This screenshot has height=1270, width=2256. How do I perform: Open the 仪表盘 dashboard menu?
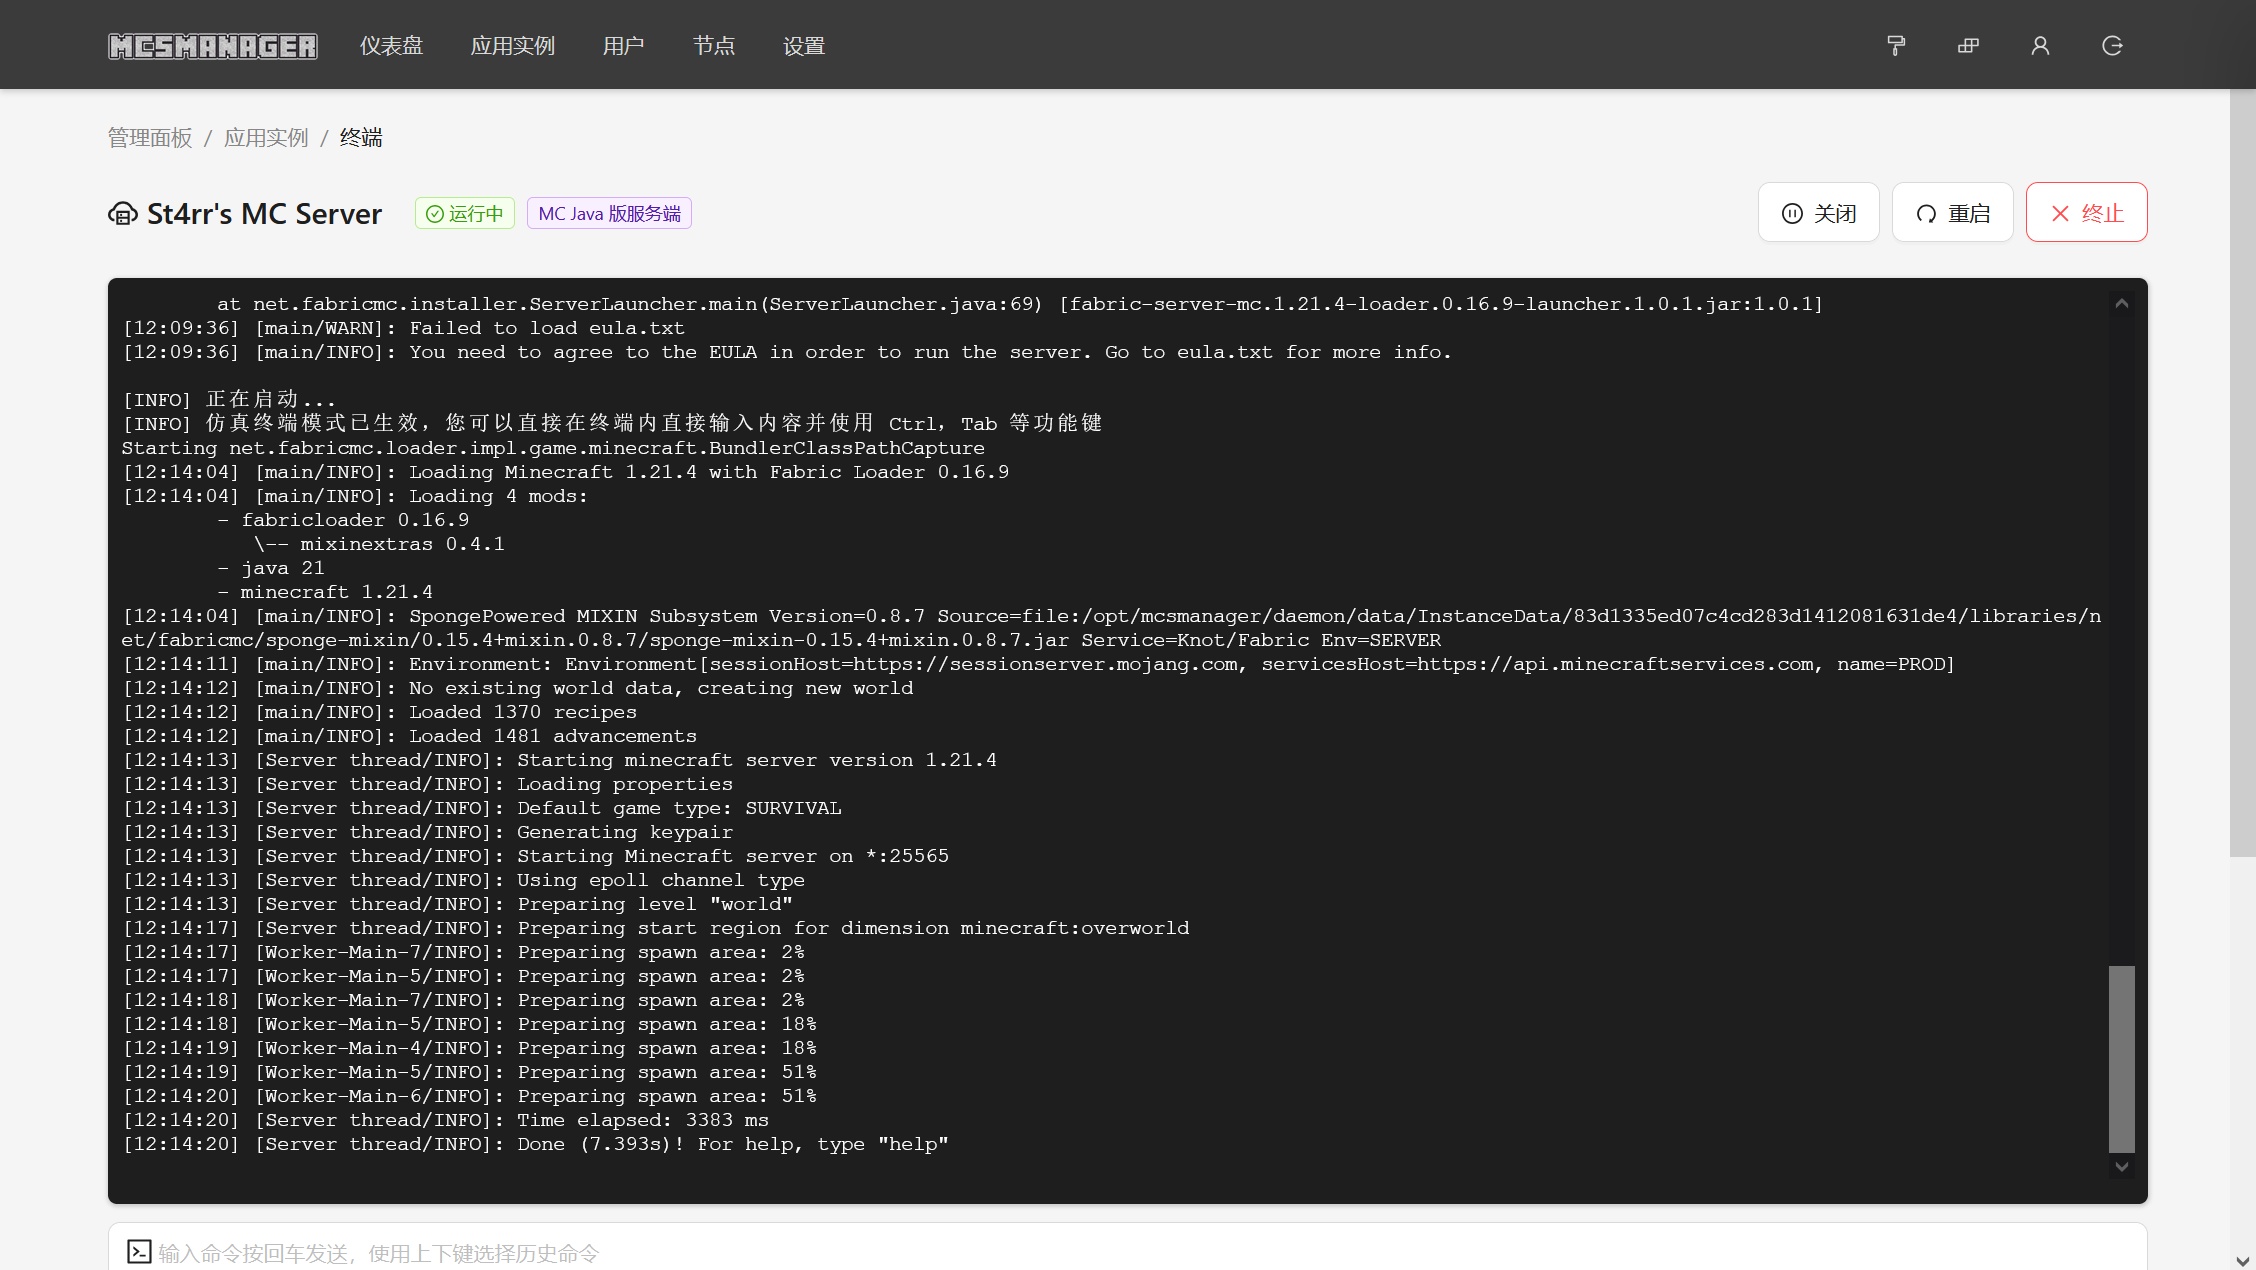click(x=391, y=46)
